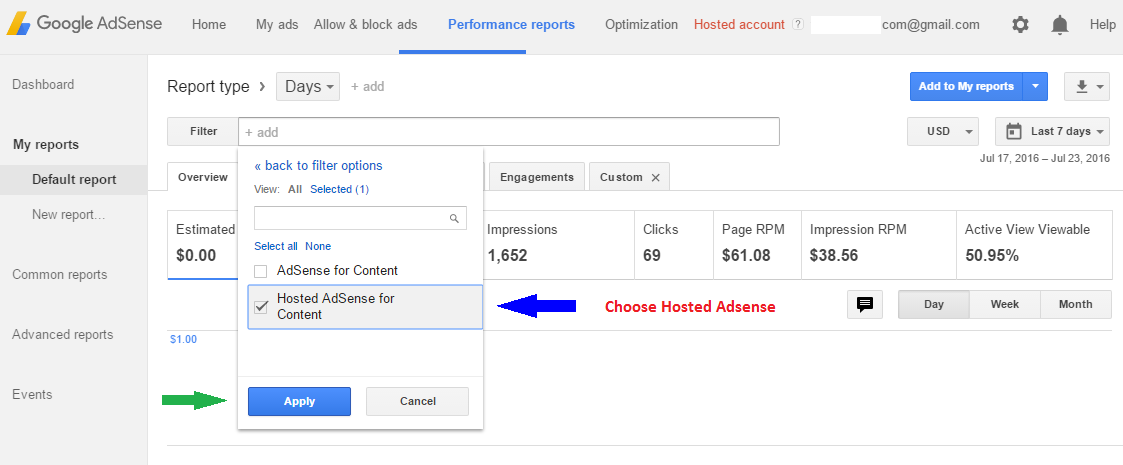Open My reports in the sidebar
This screenshot has width=1123, height=465.
46,145
